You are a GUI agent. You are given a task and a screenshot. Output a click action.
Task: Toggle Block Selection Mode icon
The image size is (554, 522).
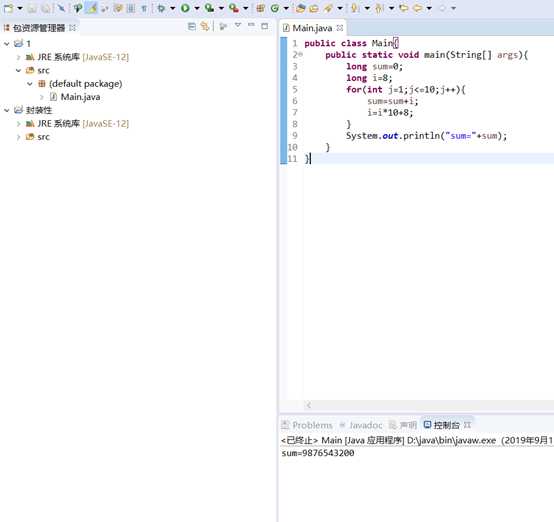[131, 8]
